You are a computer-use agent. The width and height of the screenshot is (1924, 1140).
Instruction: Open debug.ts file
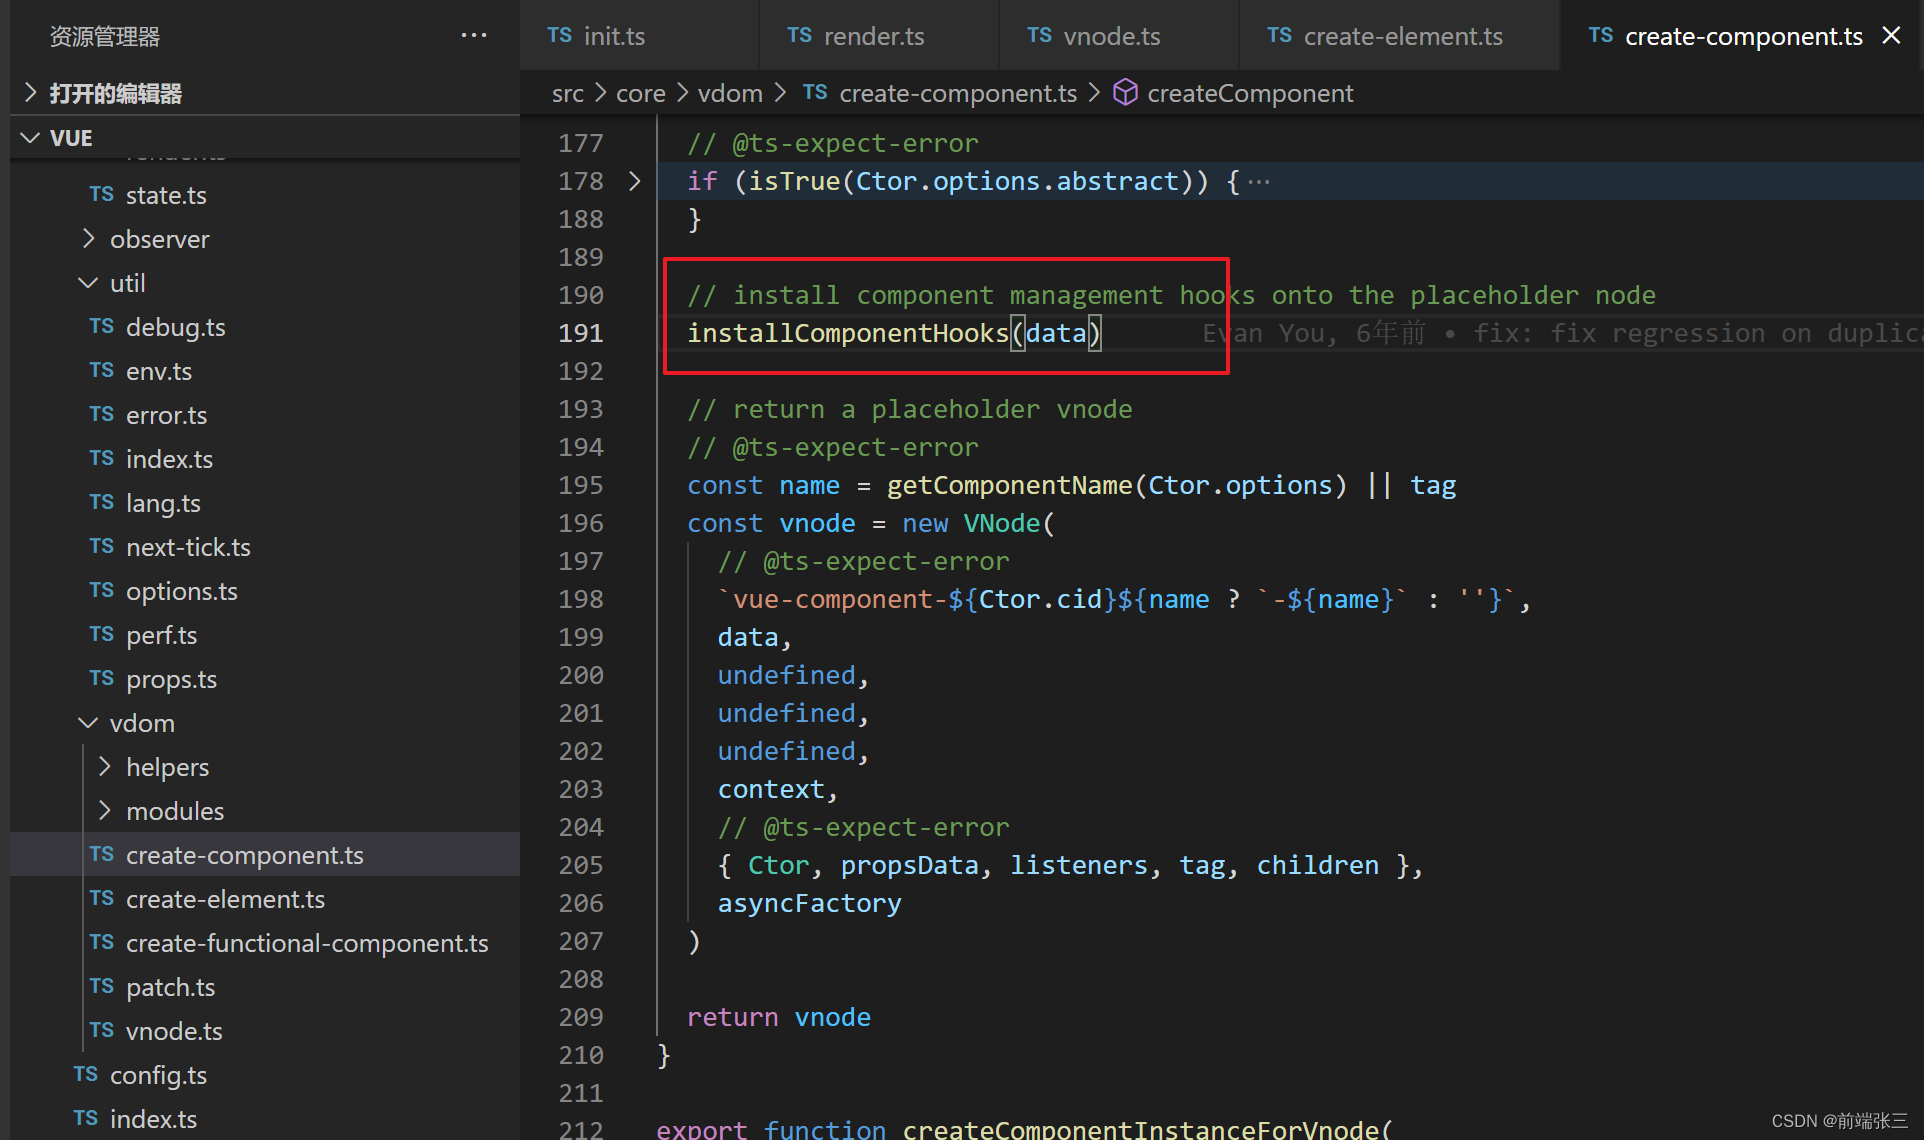coord(264,327)
